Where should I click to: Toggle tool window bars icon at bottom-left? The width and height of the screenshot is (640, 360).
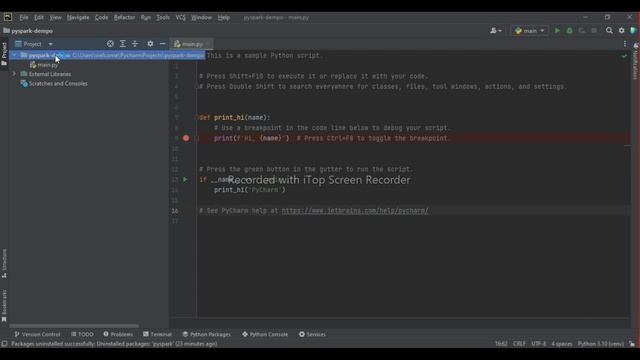coord(4,344)
